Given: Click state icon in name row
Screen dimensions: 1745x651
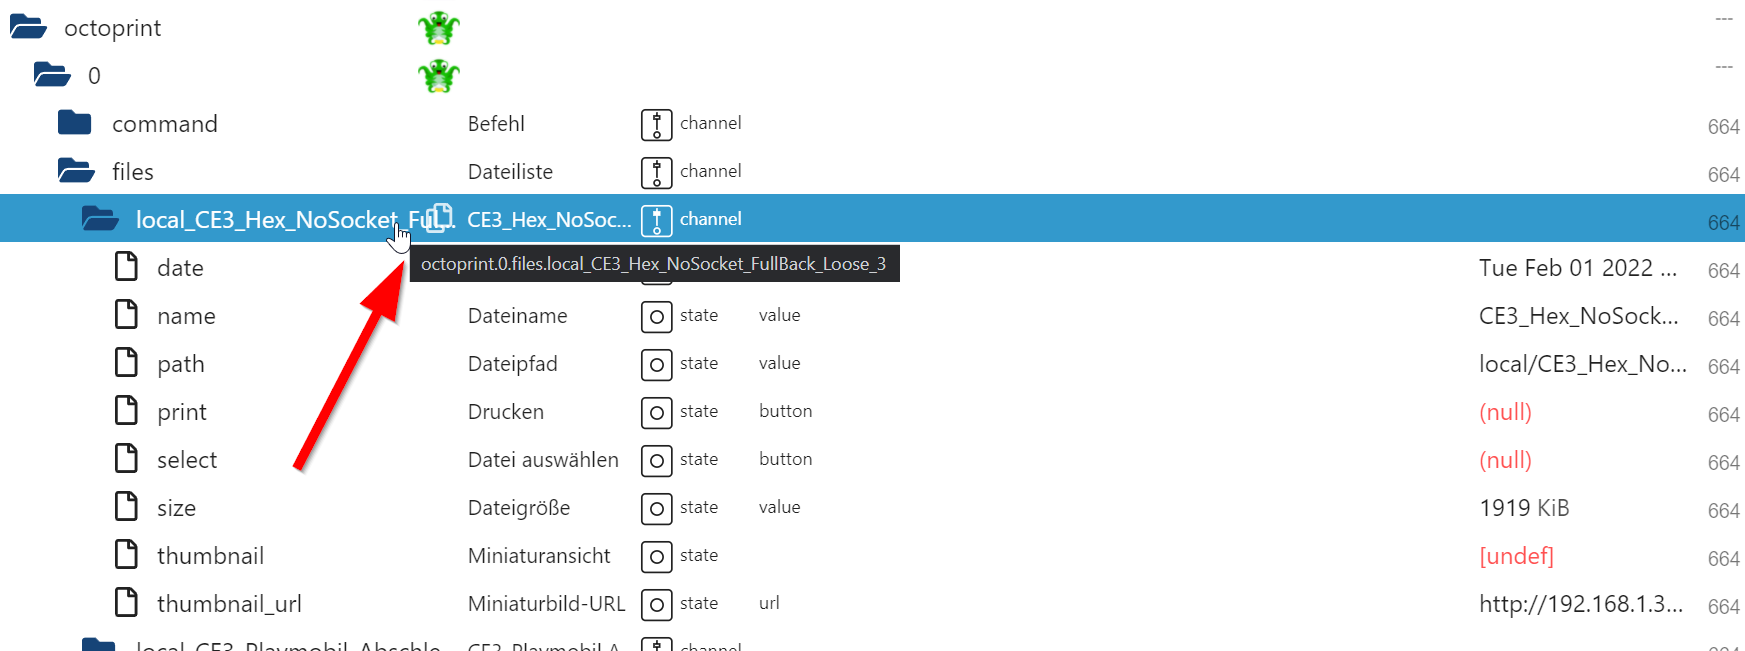Looking at the screenshot, I should pos(656,317).
